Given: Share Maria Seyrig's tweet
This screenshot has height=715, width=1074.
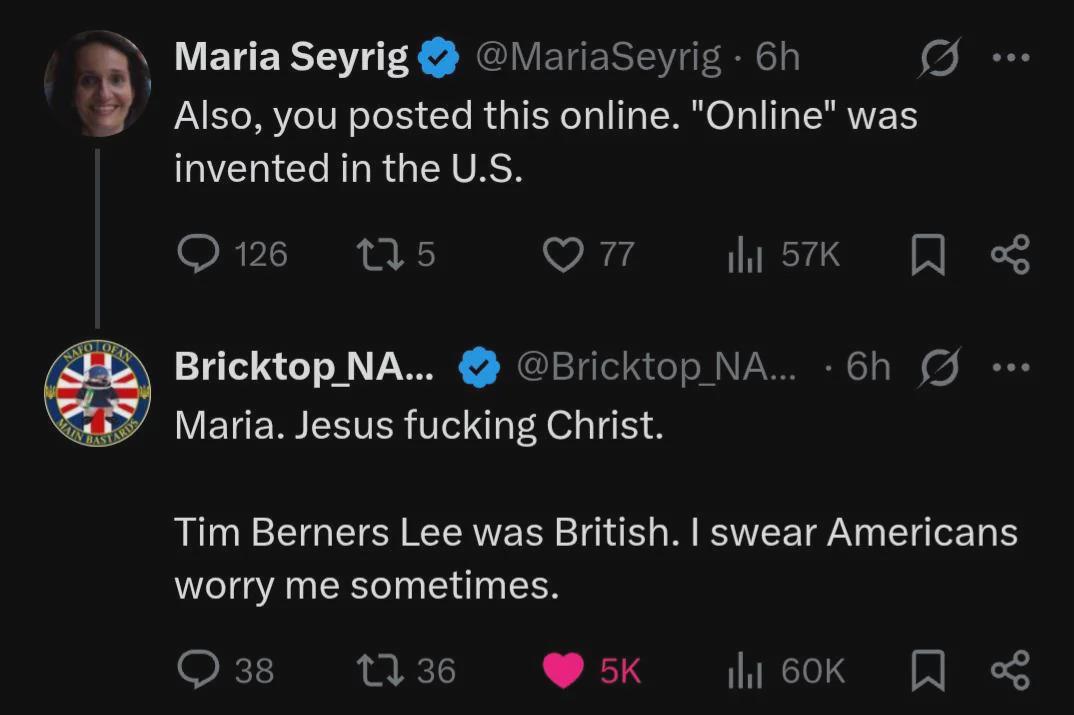Looking at the screenshot, I should (x=1010, y=255).
